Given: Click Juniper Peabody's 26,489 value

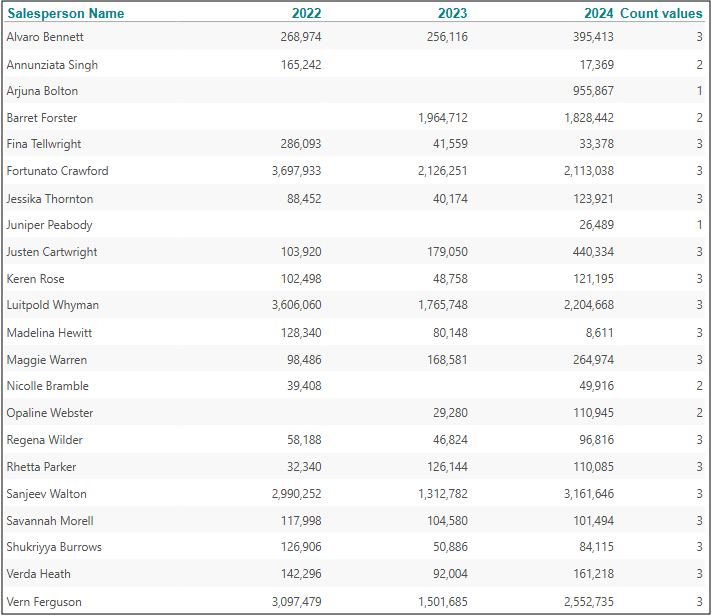Looking at the screenshot, I should [x=594, y=225].
